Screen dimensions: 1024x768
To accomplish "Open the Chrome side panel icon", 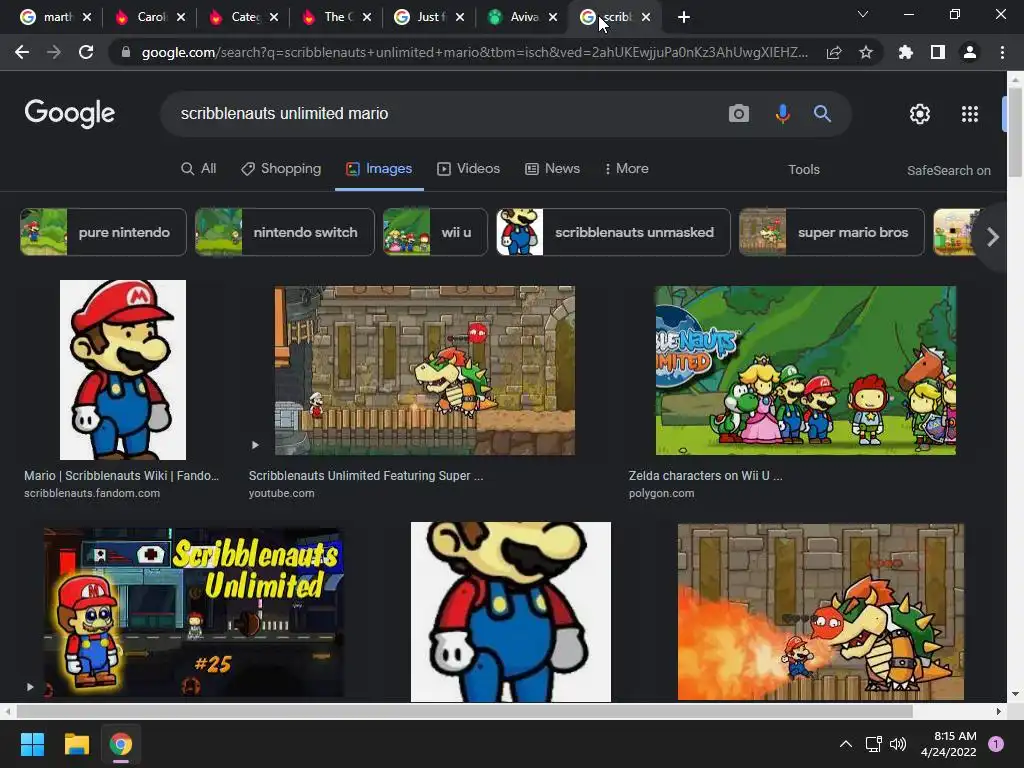I will (938, 52).
